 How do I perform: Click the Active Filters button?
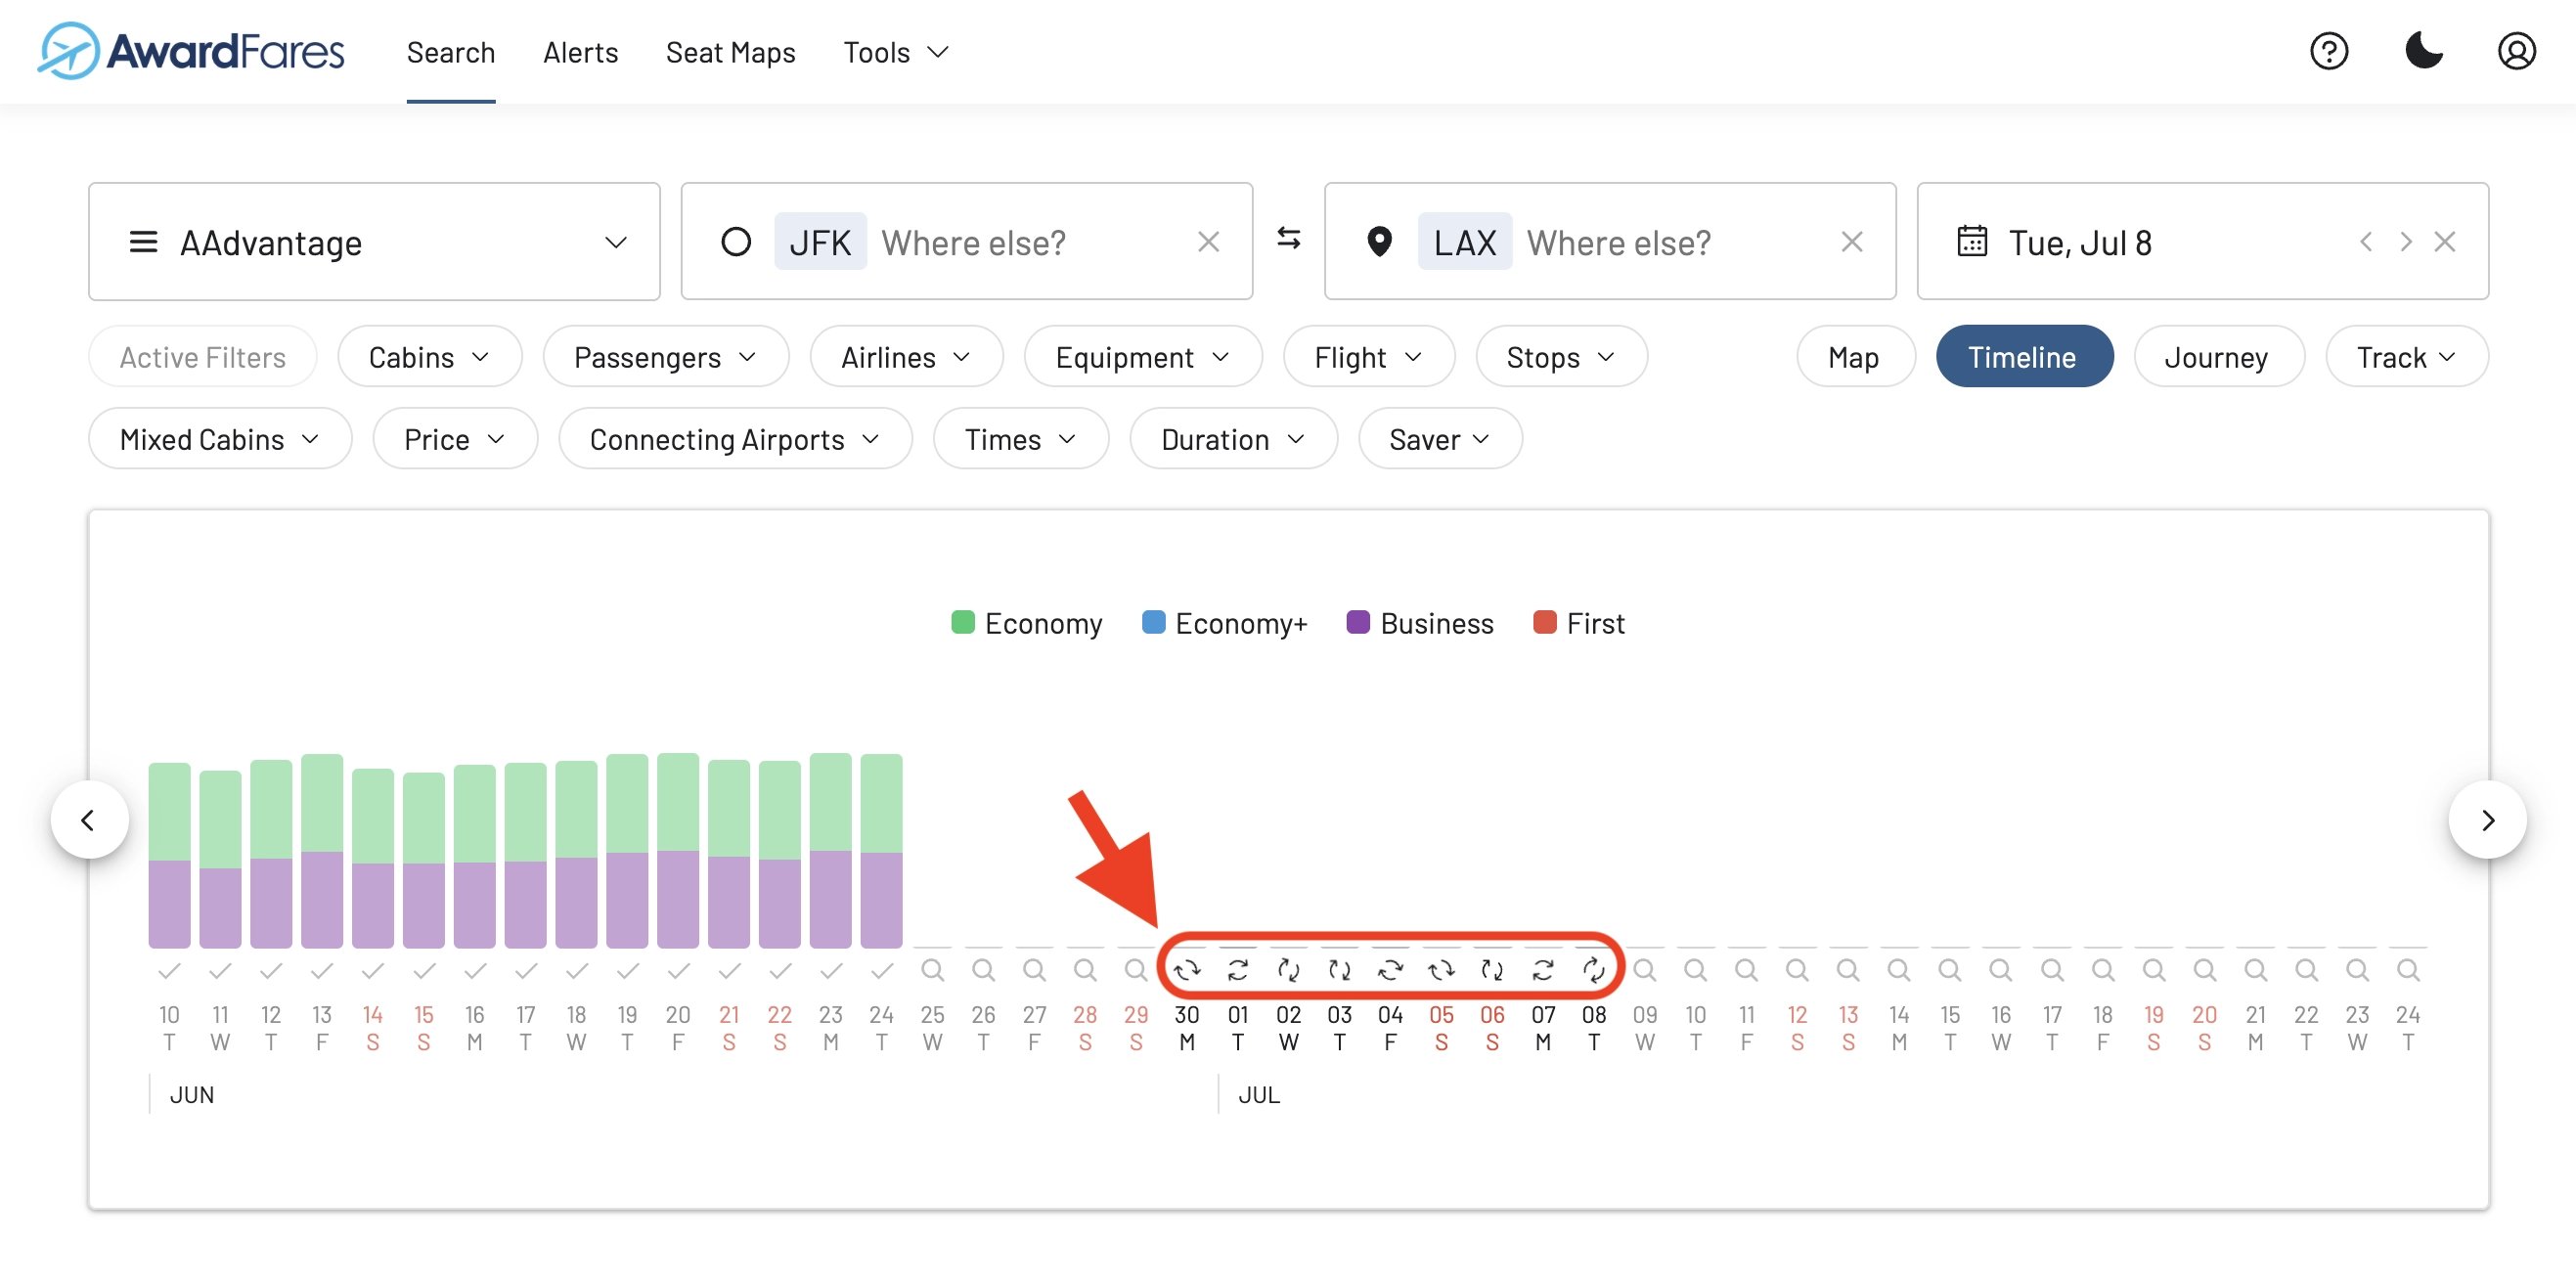pyautogui.click(x=203, y=357)
